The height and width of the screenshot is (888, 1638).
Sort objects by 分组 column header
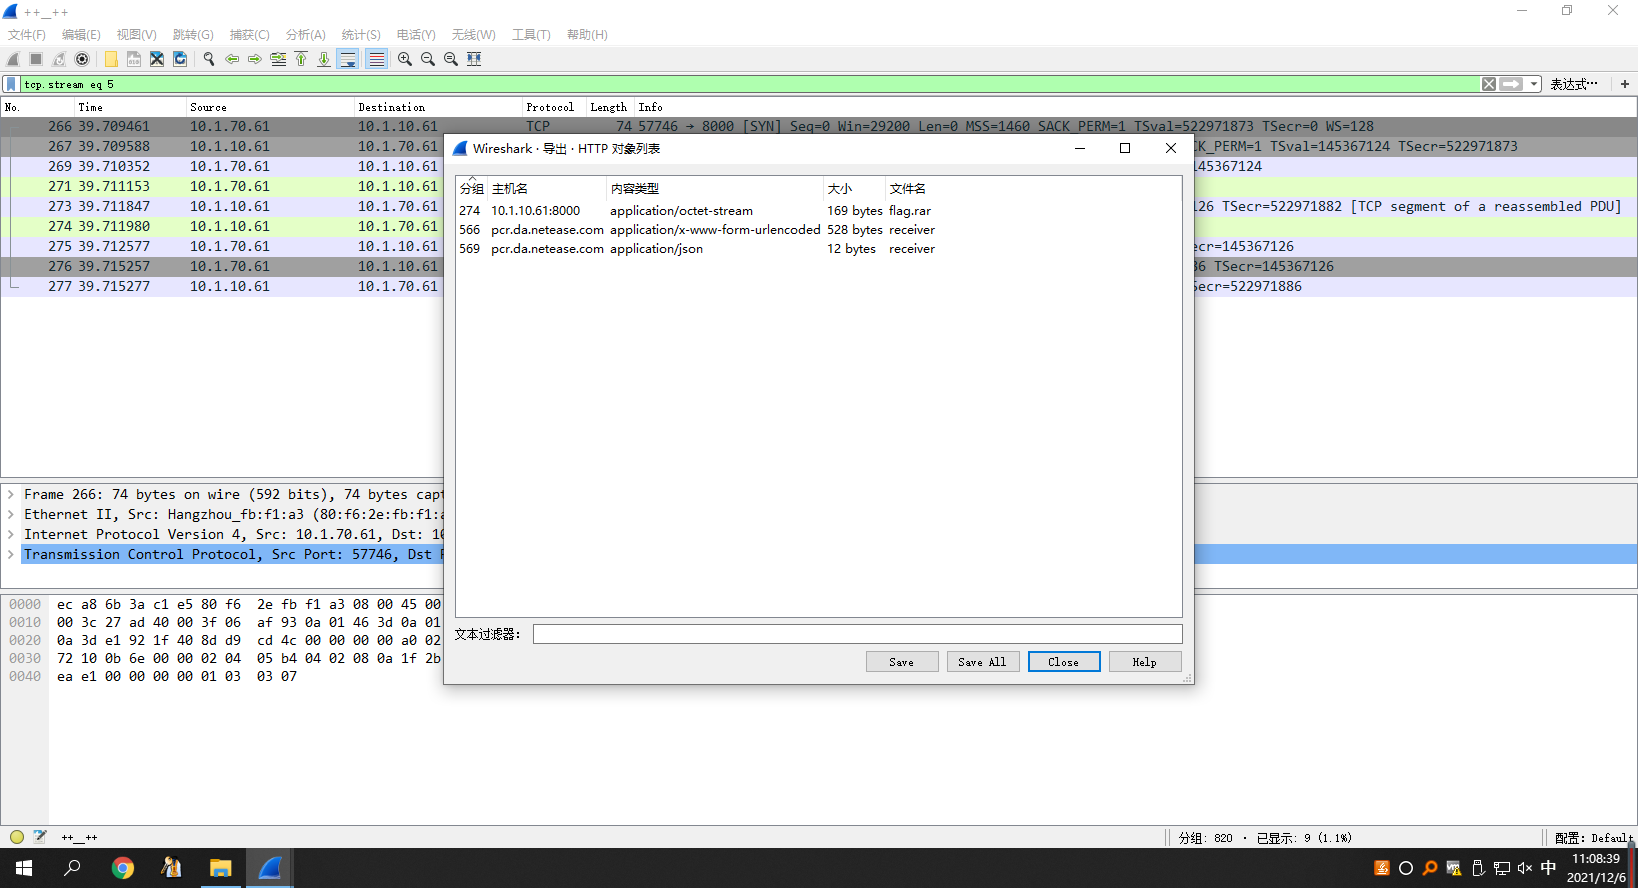pos(472,188)
